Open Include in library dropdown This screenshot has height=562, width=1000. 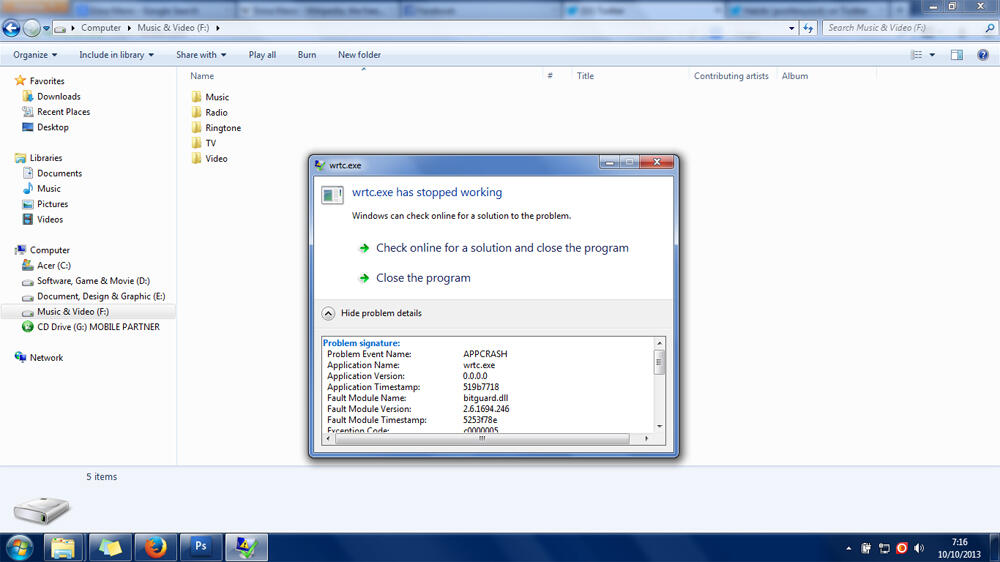pyautogui.click(x=116, y=55)
